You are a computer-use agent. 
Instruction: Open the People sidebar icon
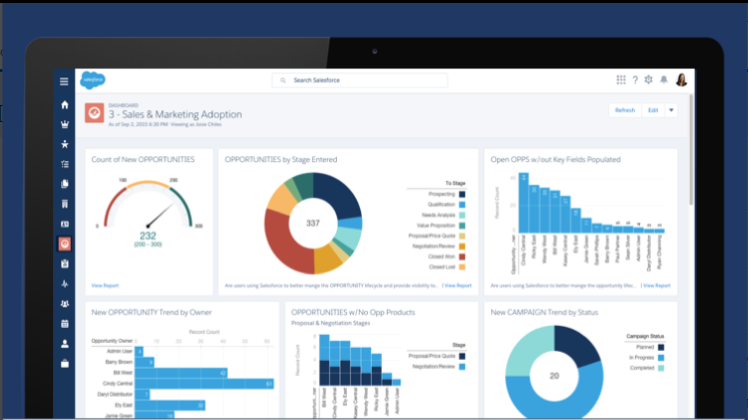pos(64,344)
